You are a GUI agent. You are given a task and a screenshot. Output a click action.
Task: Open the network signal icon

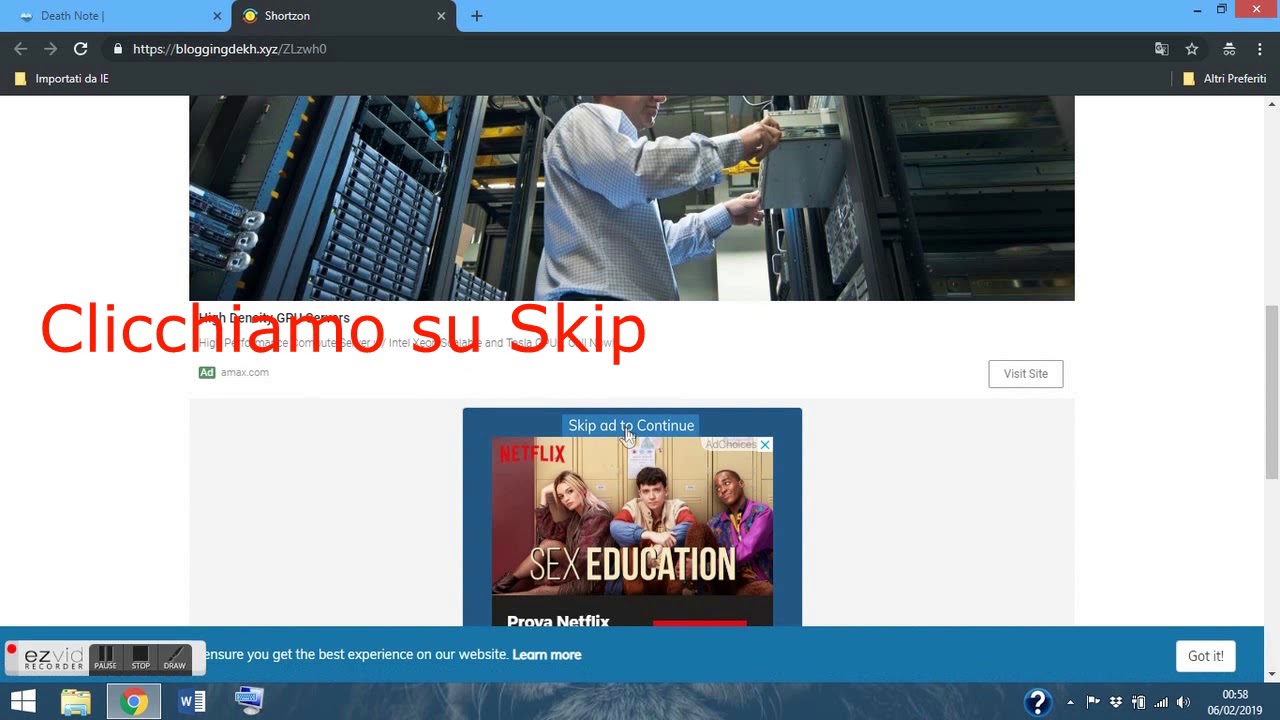click(1161, 702)
